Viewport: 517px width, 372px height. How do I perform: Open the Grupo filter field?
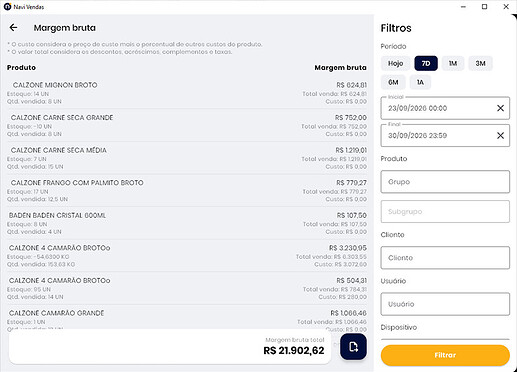tap(445, 182)
